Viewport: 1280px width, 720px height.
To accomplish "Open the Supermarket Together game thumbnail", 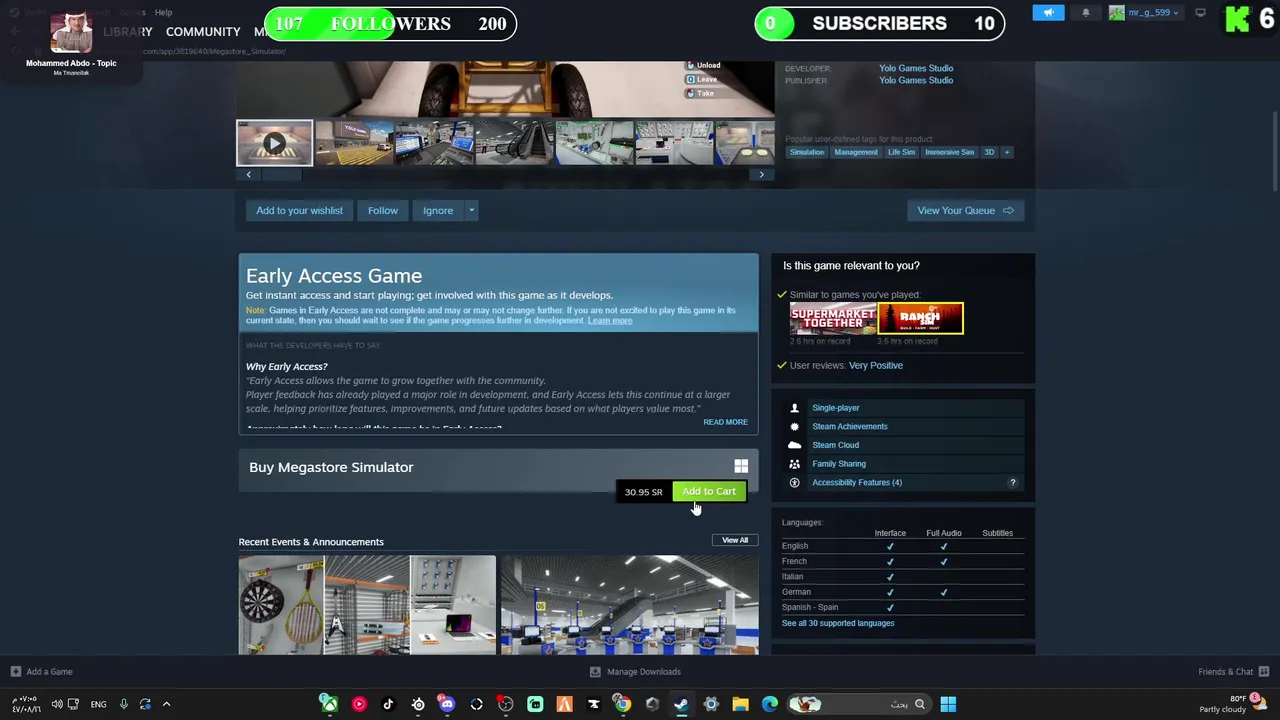I will [832, 319].
